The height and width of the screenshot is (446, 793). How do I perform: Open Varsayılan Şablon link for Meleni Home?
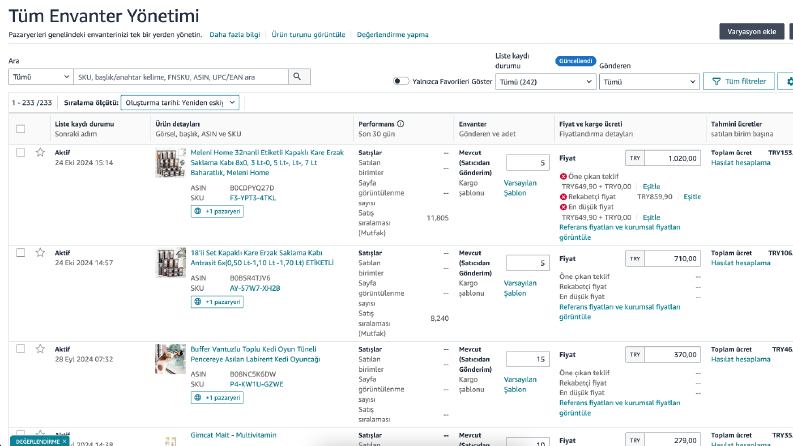(x=520, y=188)
